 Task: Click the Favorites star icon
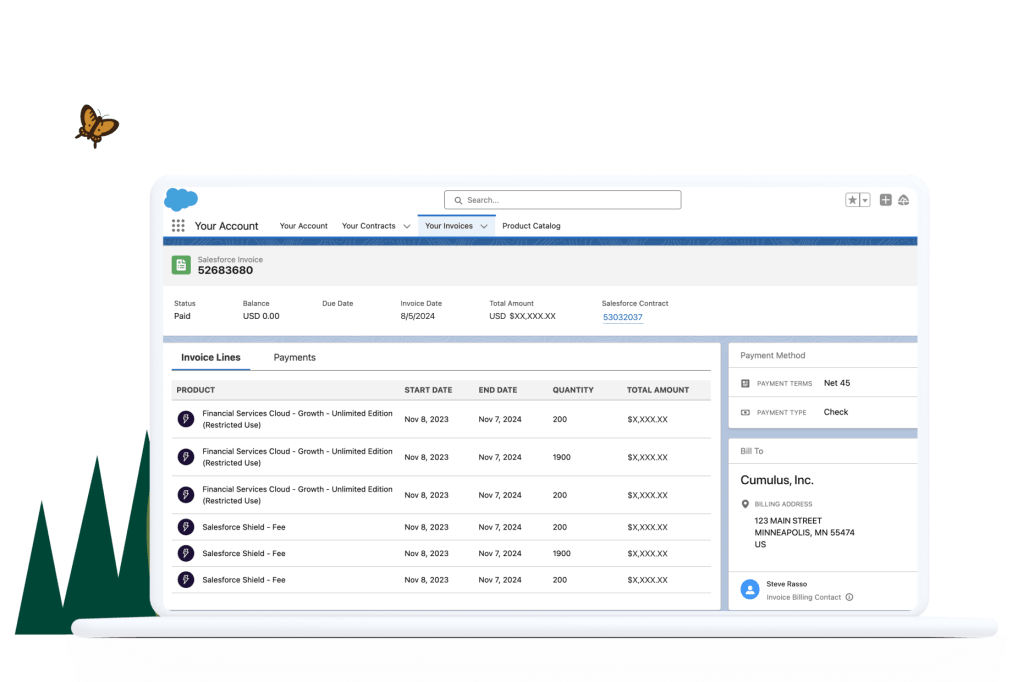coord(852,200)
